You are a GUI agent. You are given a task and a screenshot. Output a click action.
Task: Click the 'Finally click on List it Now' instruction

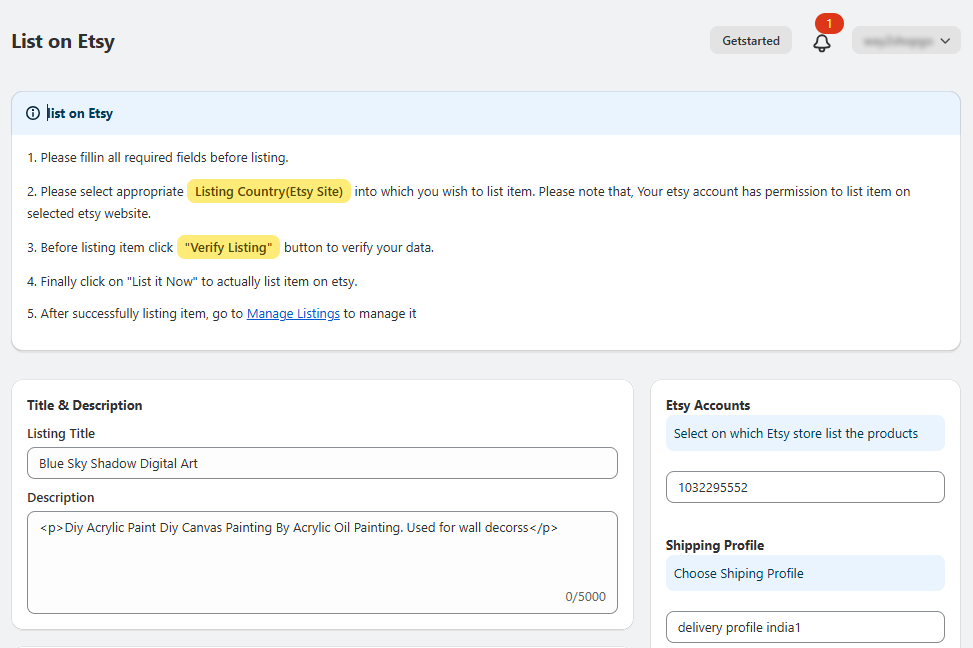point(192,281)
